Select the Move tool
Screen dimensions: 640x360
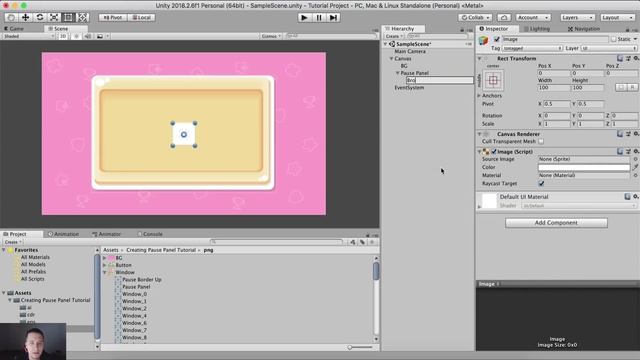tap(25, 18)
